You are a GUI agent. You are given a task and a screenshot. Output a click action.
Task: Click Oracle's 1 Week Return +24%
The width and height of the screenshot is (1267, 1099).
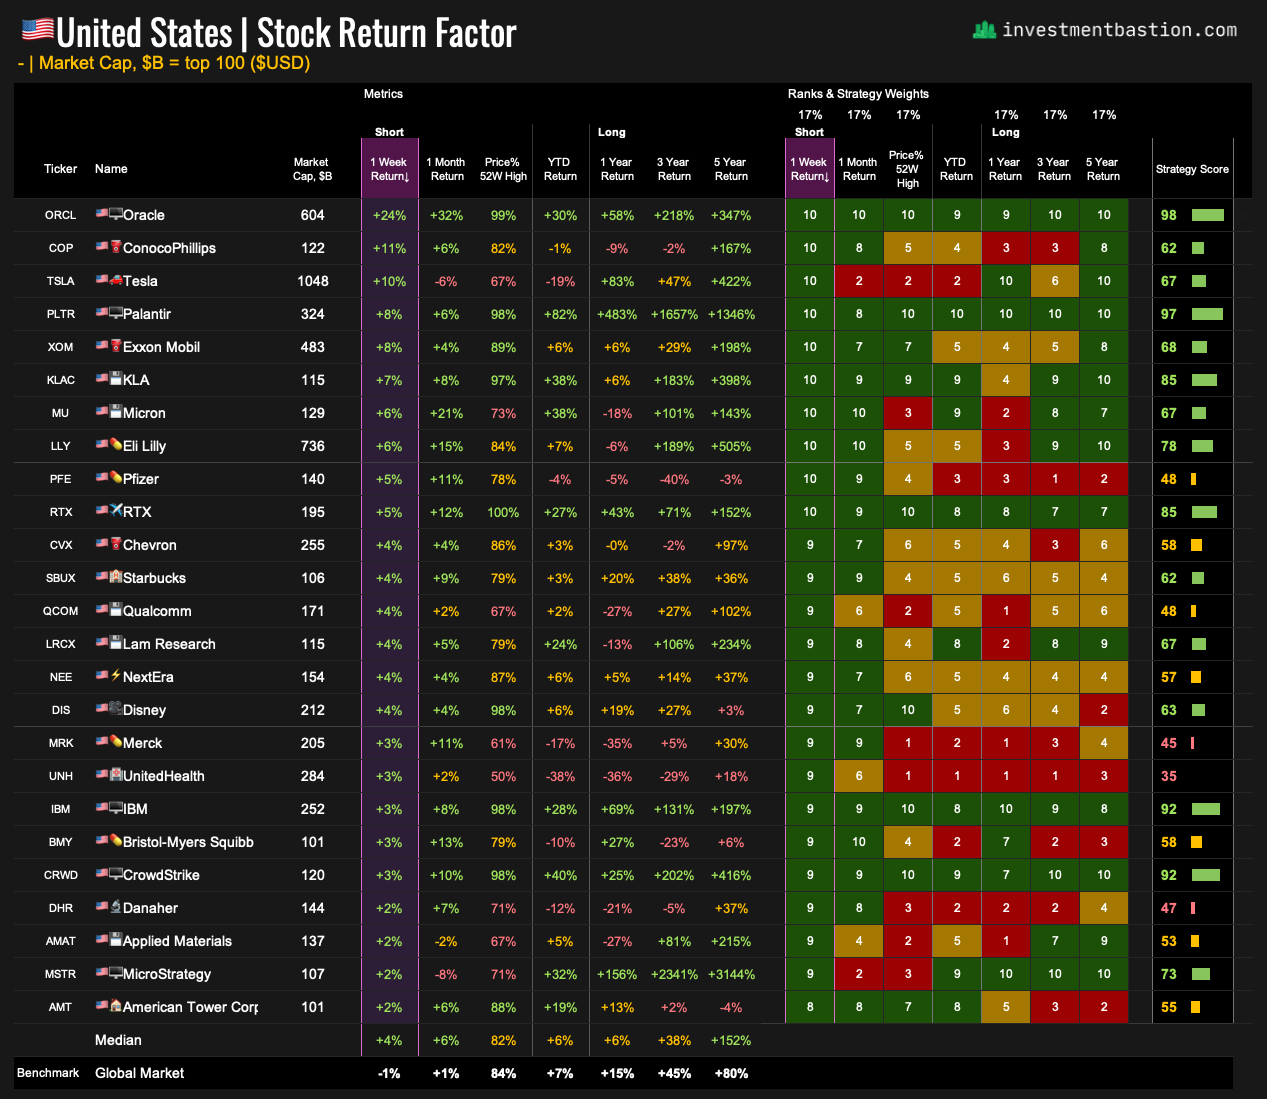coord(390,215)
